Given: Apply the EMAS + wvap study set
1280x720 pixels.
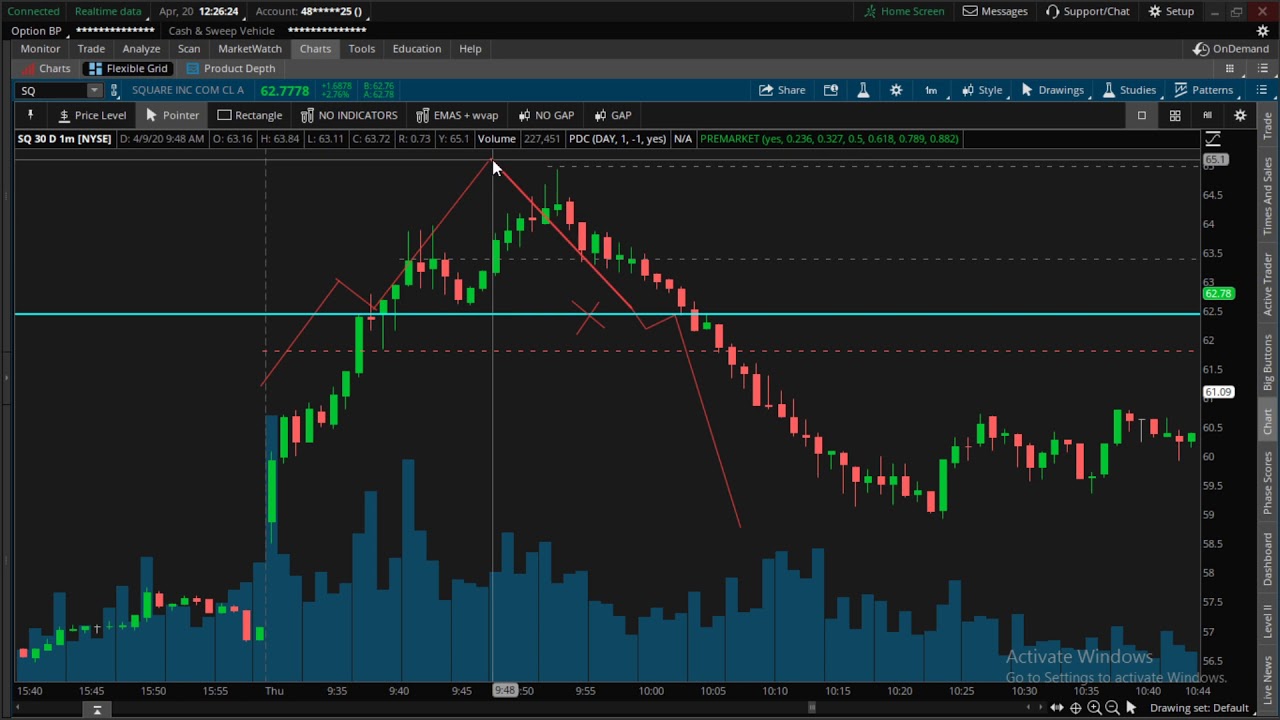Looking at the screenshot, I should 456,115.
